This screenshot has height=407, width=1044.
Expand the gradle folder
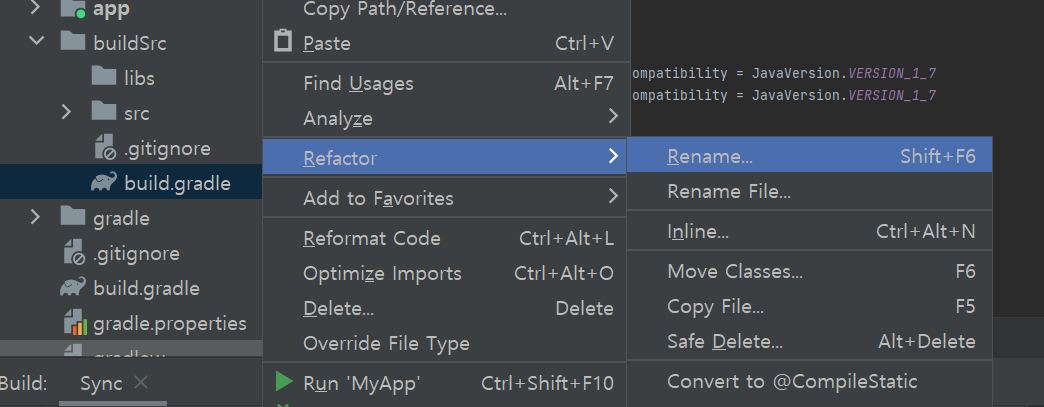pyautogui.click(x=35, y=216)
